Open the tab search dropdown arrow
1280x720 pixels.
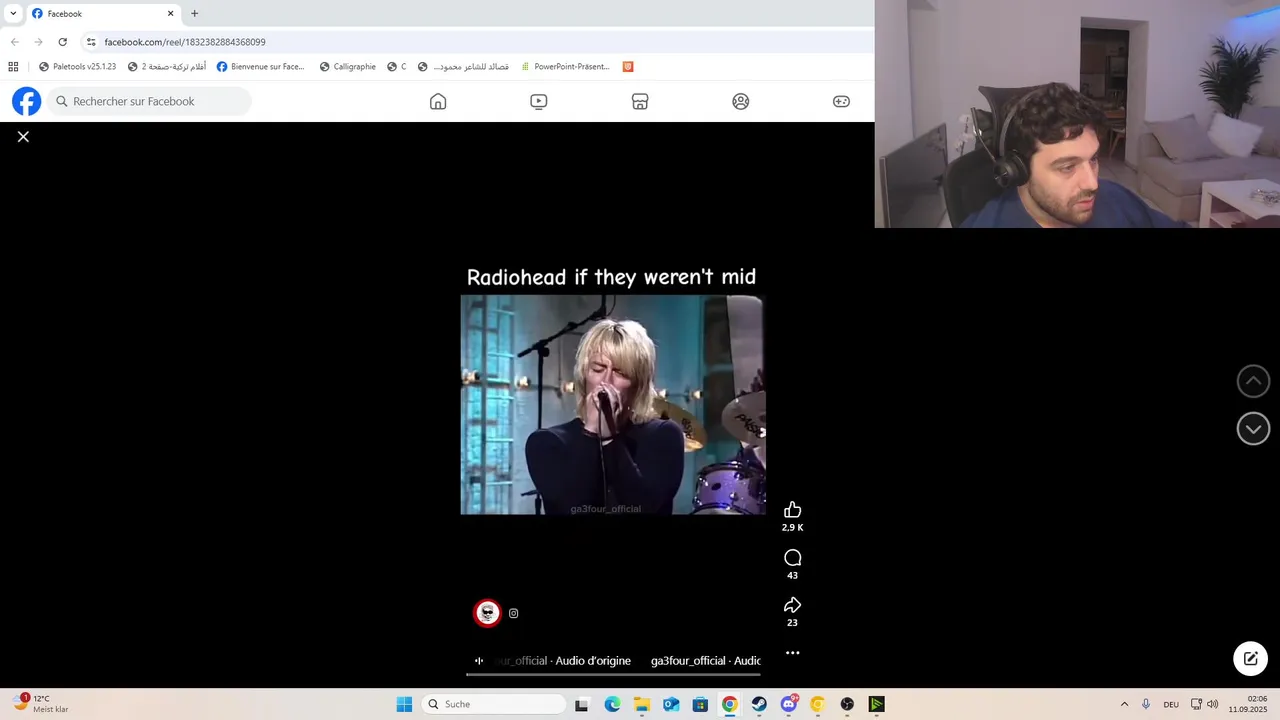(13, 13)
